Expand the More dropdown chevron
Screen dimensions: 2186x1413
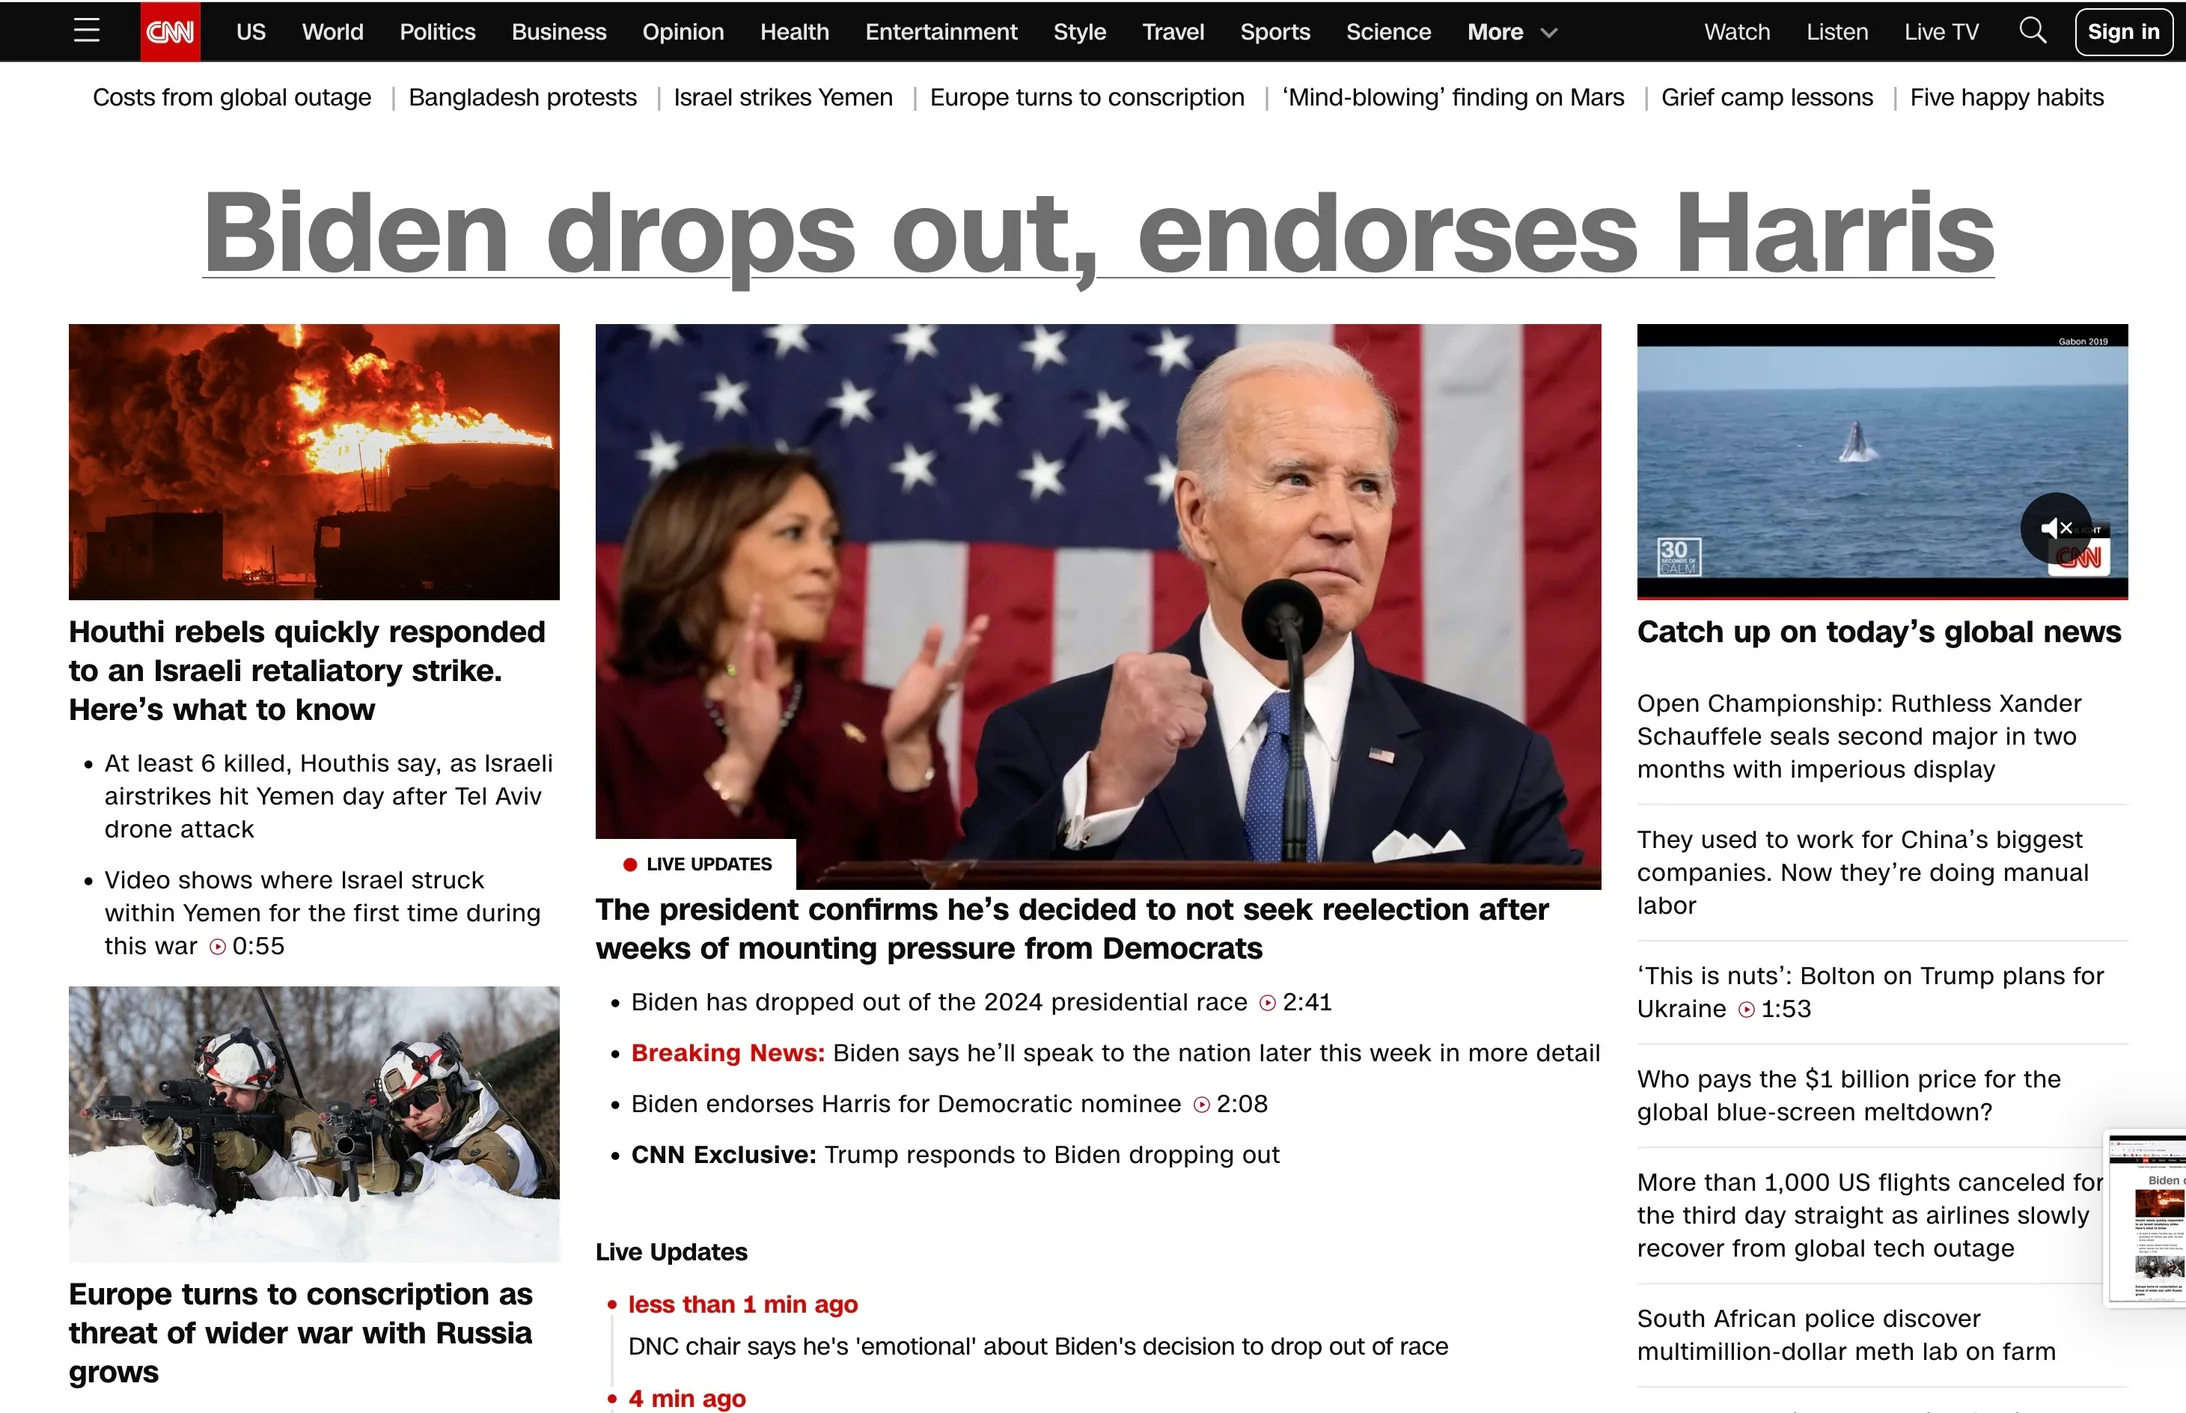click(1549, 33)
